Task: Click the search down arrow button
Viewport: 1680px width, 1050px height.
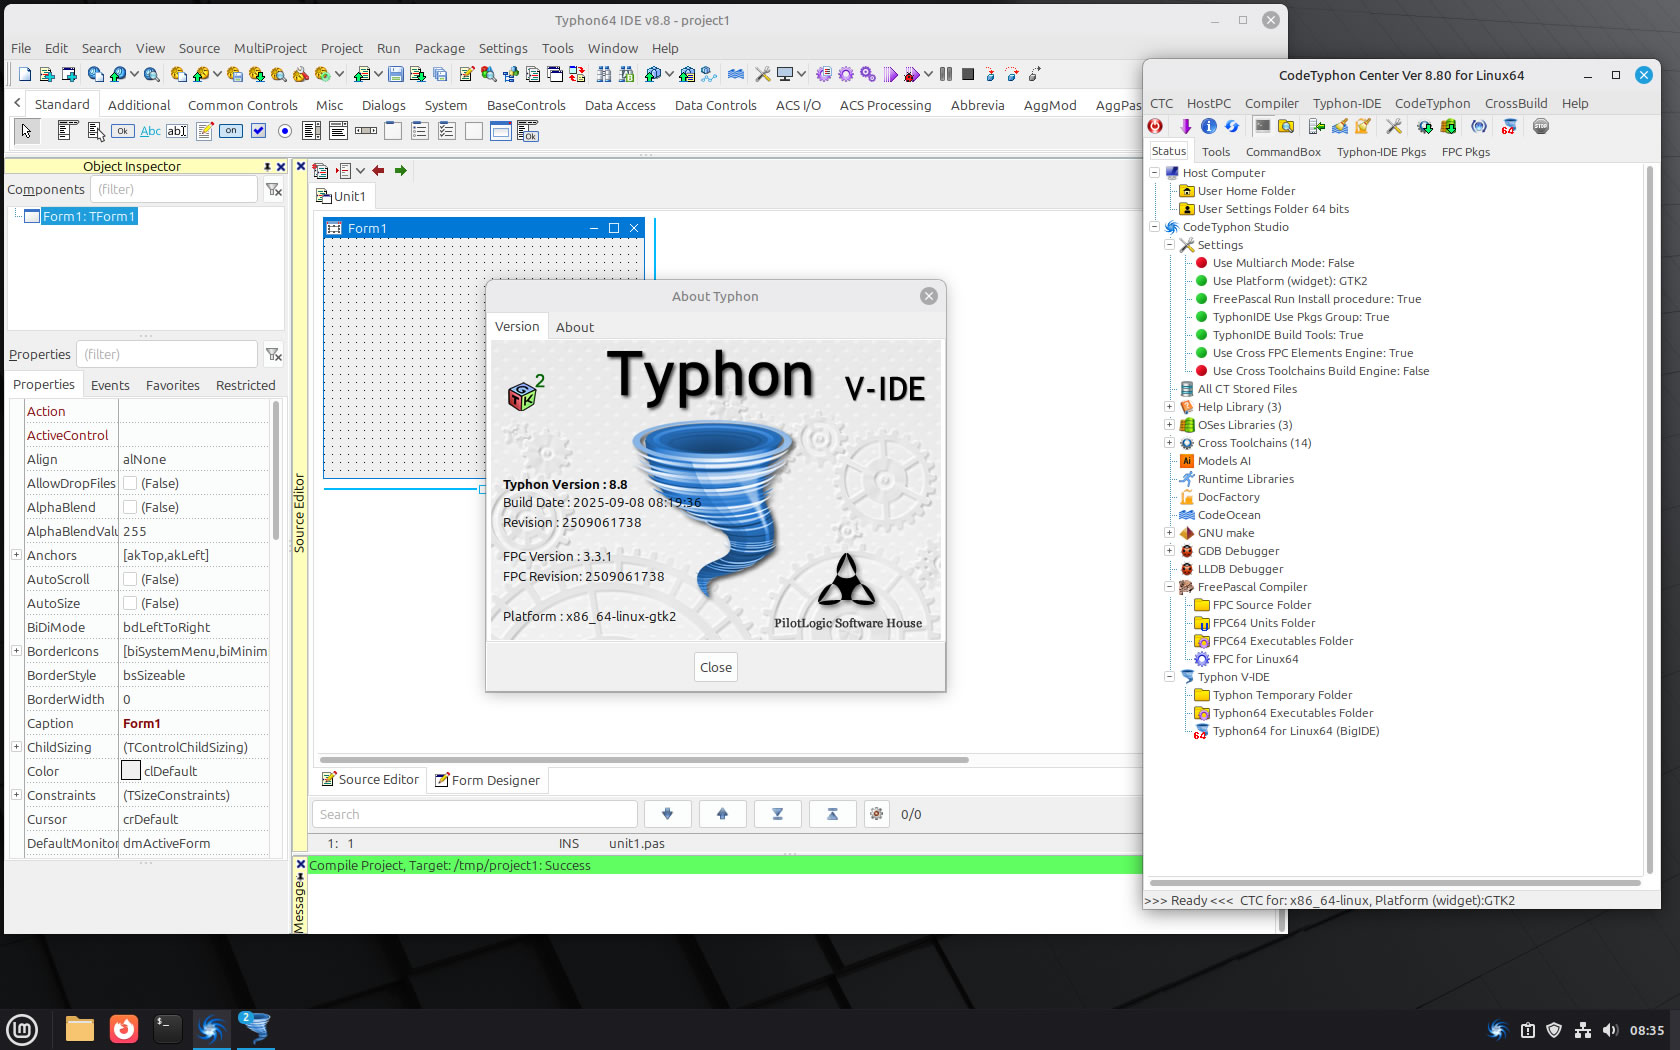Action: click(x=667, y=814)
